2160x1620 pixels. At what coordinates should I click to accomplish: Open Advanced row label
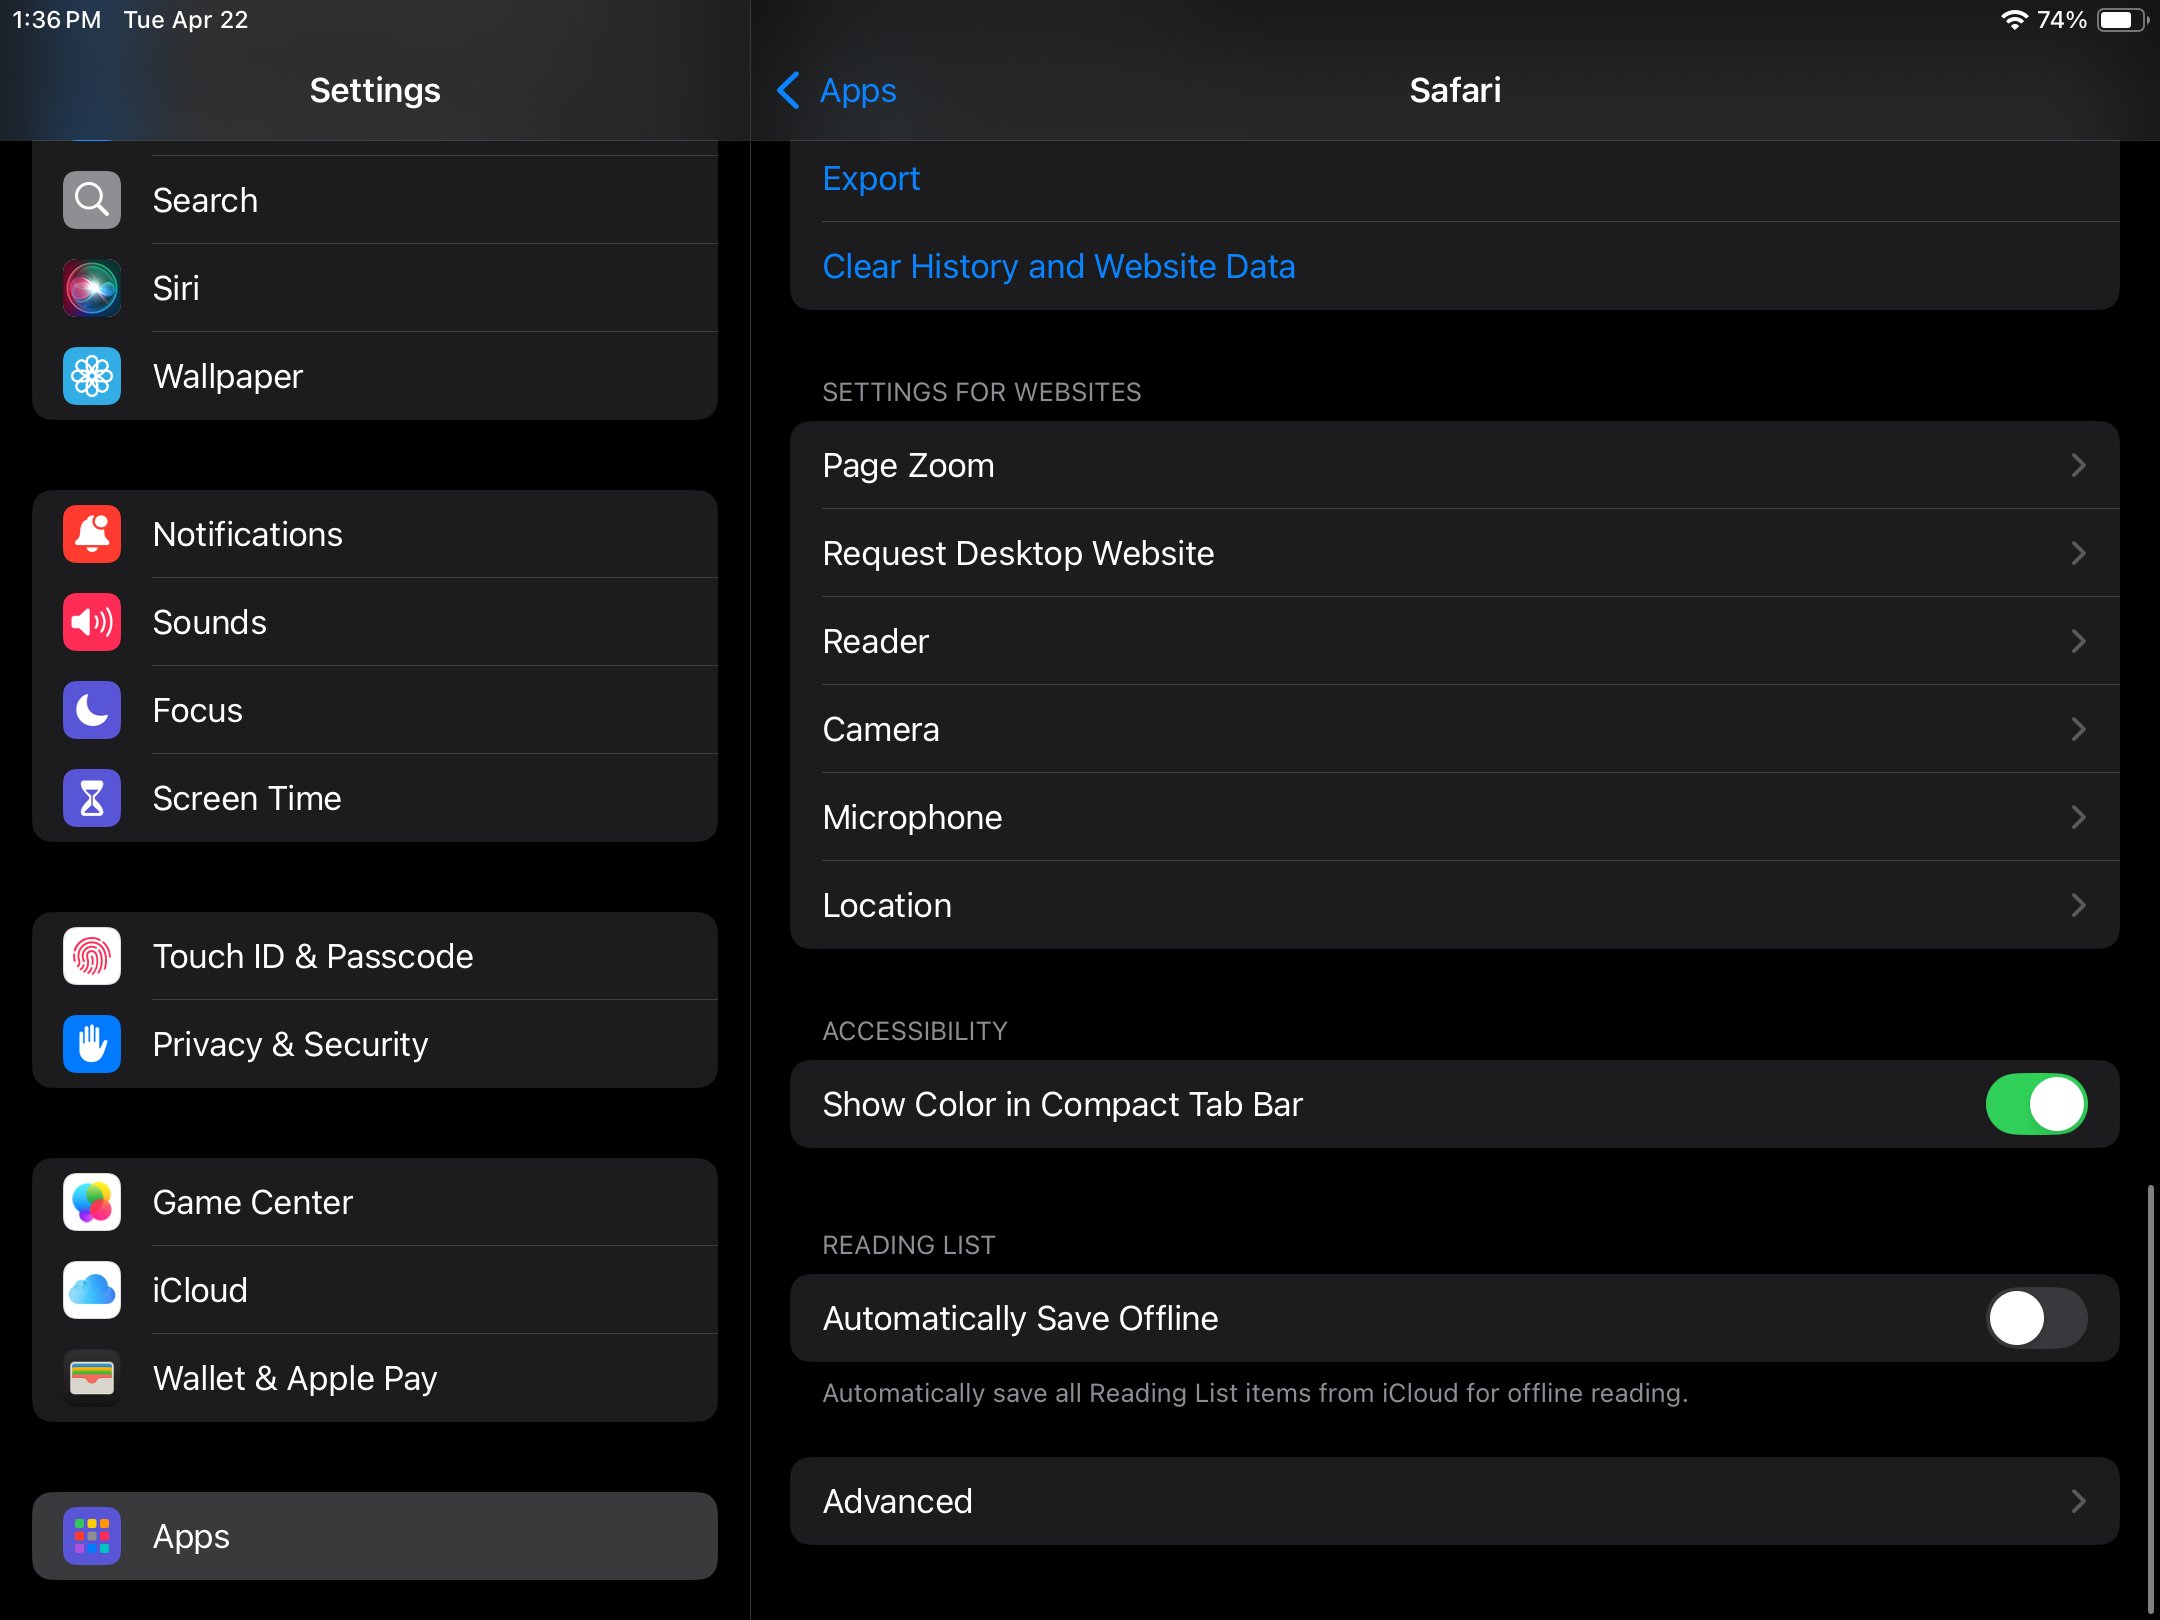tap(897, 1501)
